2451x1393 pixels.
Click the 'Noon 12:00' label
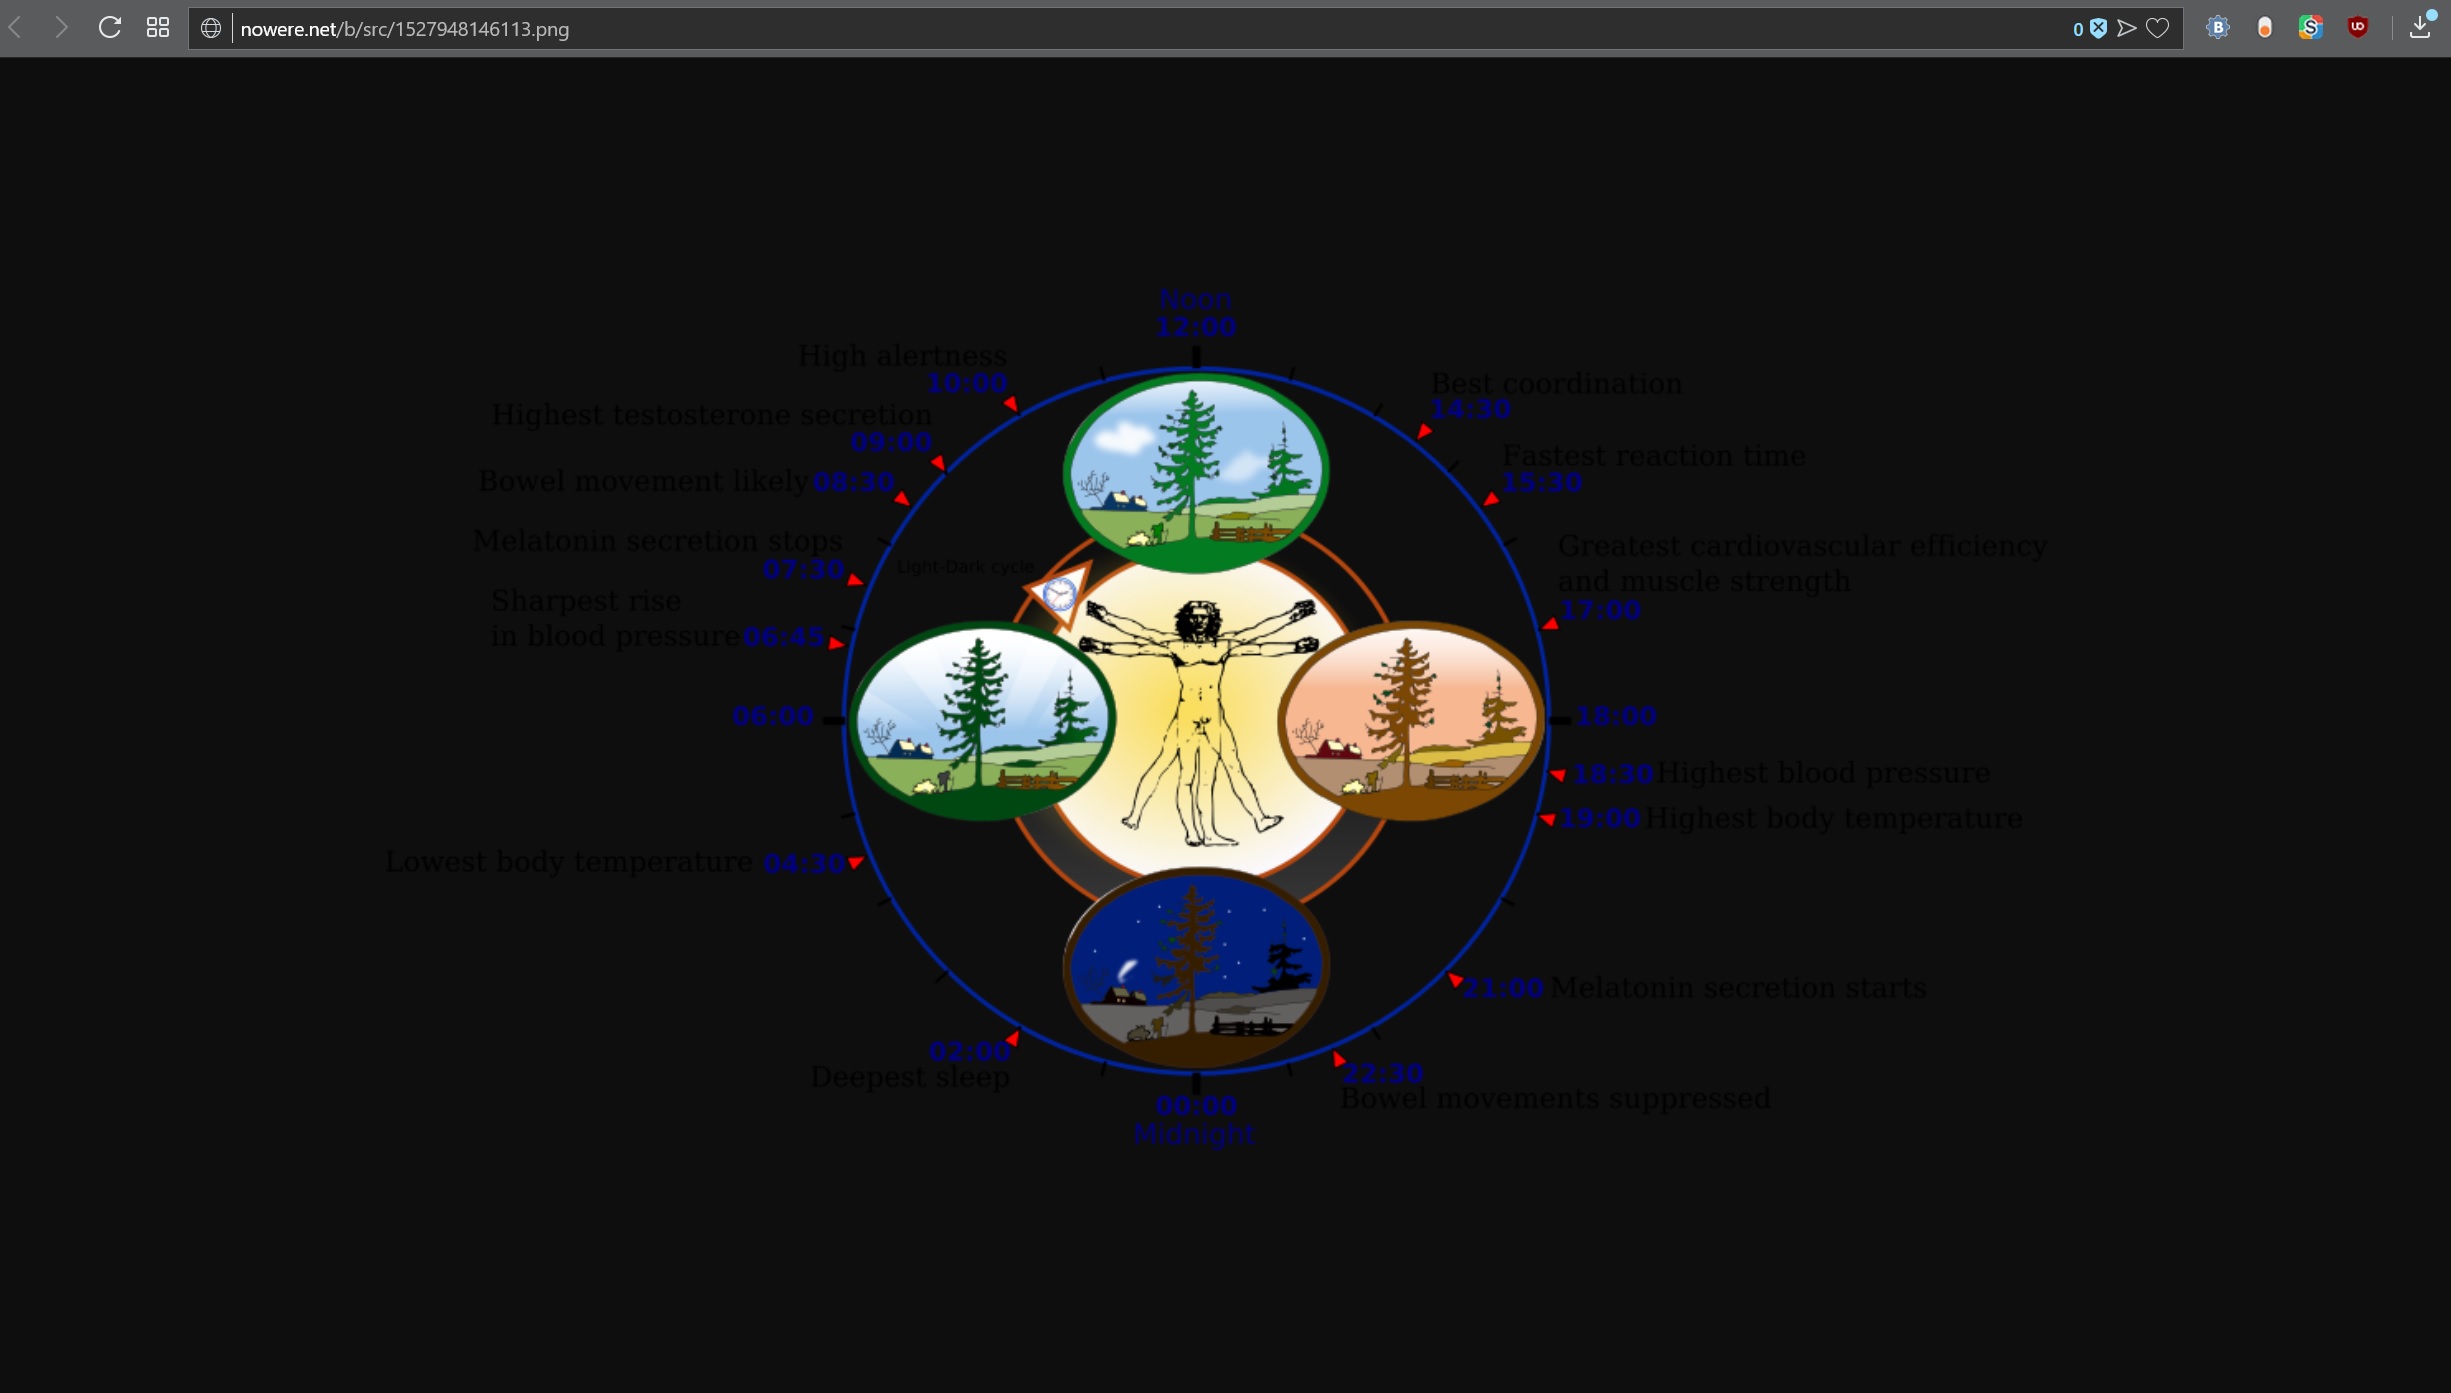click(x=1196, y=313)
